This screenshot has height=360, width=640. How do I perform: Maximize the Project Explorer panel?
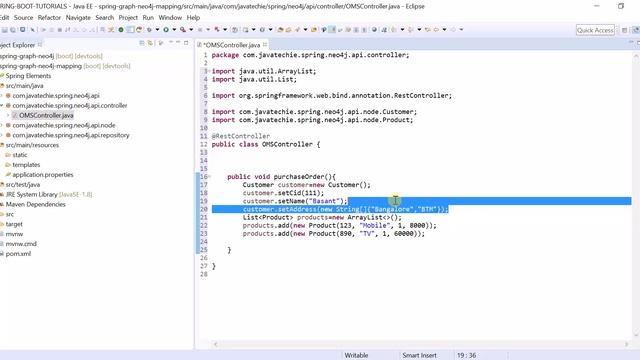[186, 43]
